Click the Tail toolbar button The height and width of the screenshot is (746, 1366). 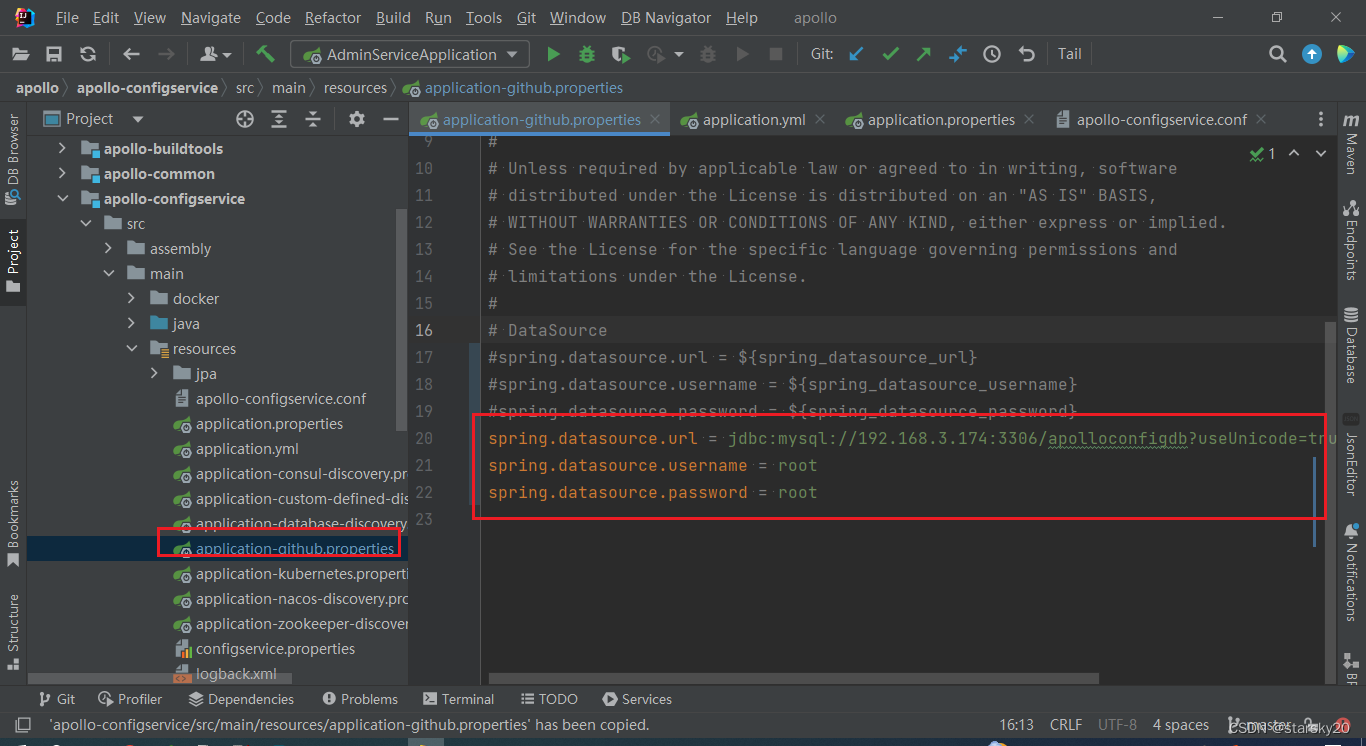coord(1070,54)
